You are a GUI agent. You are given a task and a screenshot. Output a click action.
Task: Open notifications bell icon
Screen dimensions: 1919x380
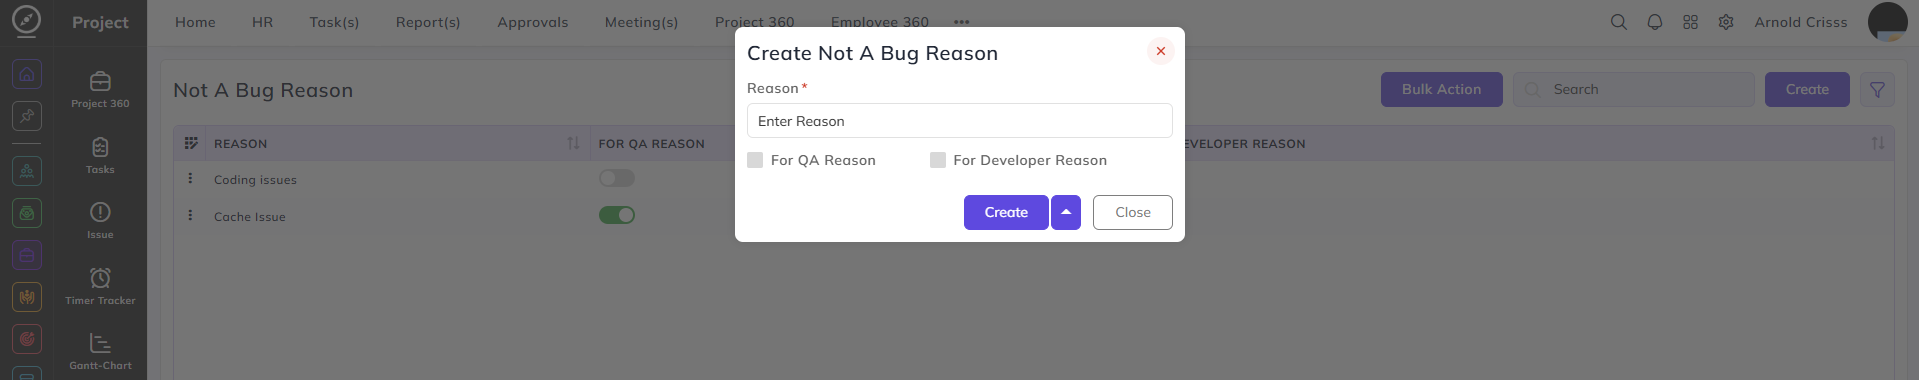[x=1654, y=22]
